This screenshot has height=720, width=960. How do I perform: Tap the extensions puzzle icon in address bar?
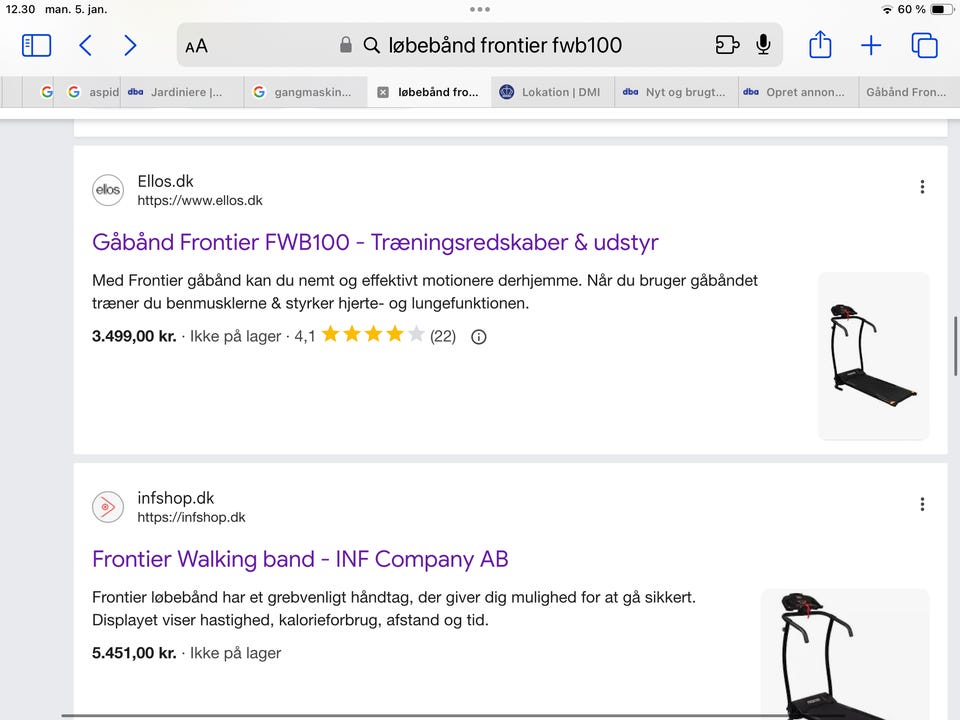click(727, 45)
